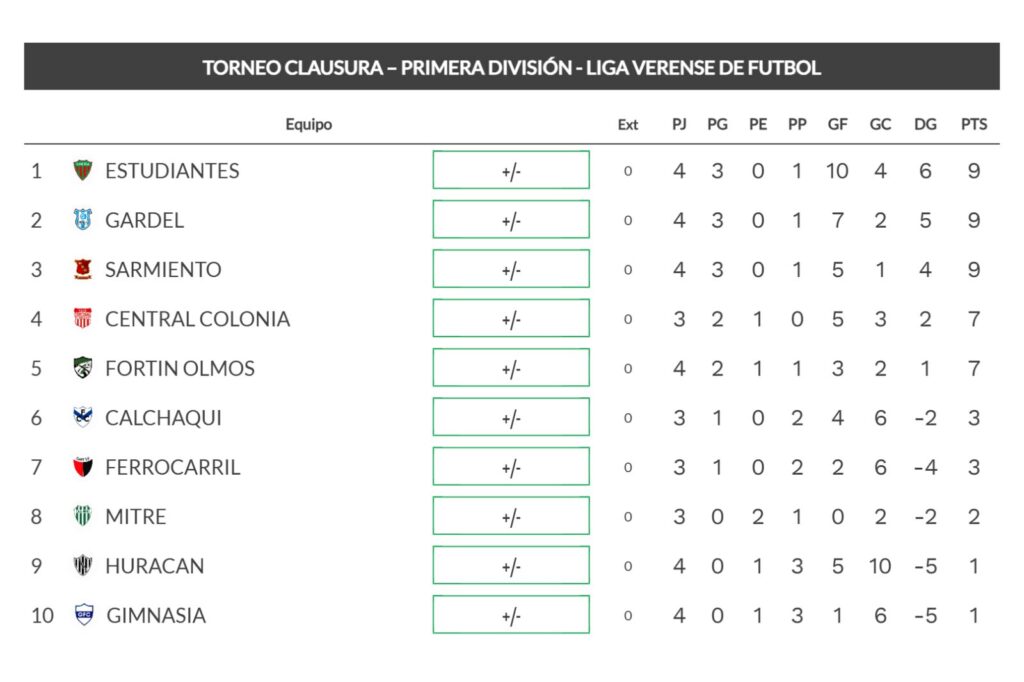Click the +/- field in Sarmiento row
Screen dimensions: 1024x682
(511, 269)
